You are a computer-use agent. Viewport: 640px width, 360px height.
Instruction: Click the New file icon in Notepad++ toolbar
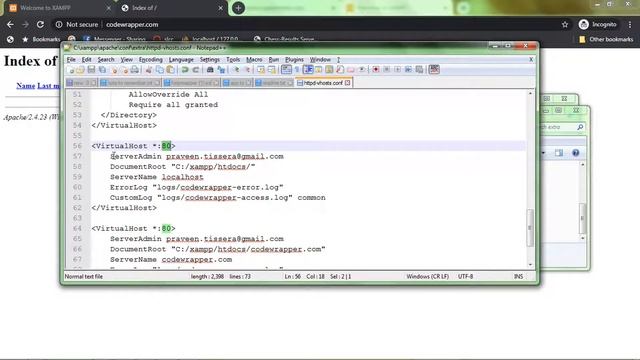71,70
